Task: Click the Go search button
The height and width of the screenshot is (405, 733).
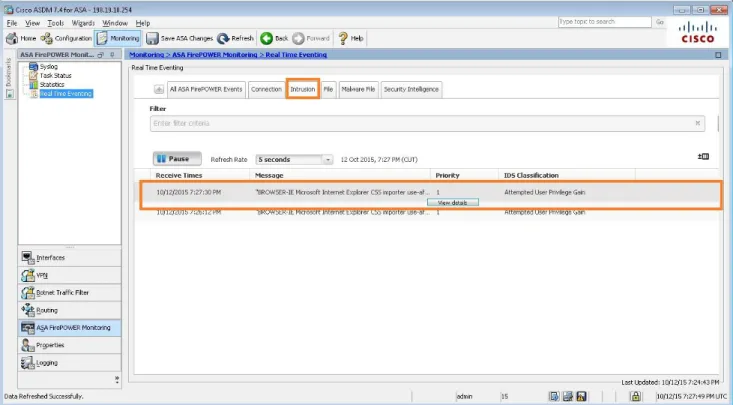Action: [659, 22]
